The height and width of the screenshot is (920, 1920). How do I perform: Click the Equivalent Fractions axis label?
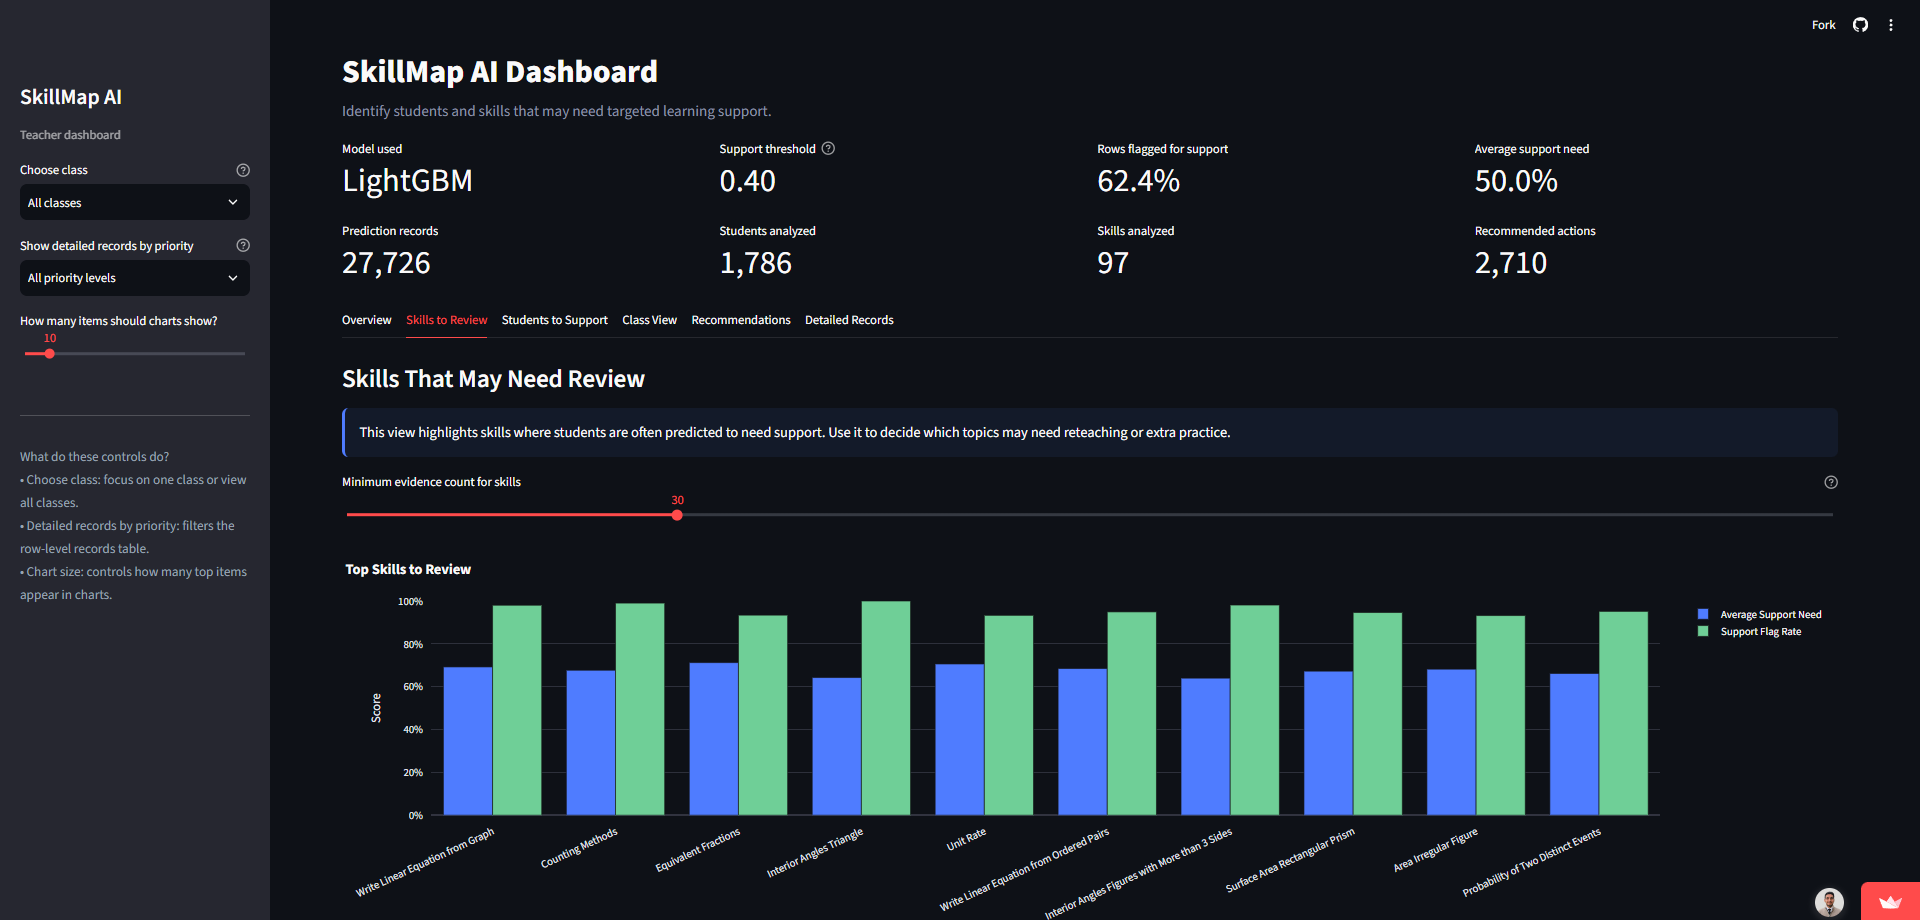(x=698, y=850)
